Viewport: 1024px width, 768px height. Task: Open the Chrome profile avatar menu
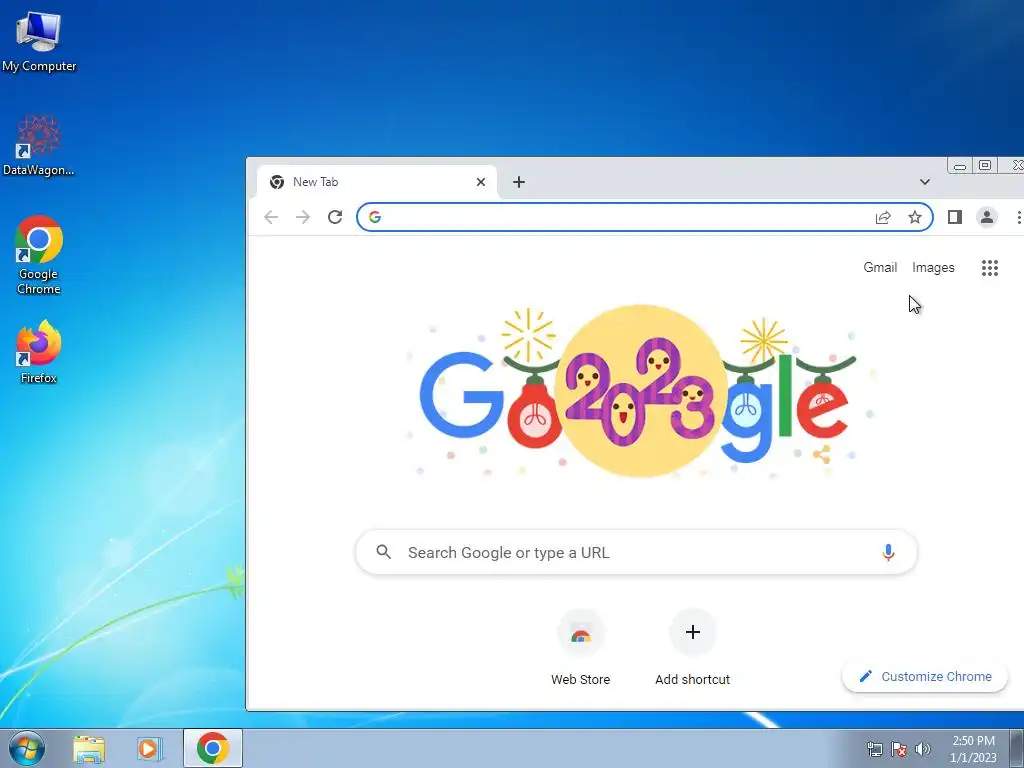click(987, 217)
